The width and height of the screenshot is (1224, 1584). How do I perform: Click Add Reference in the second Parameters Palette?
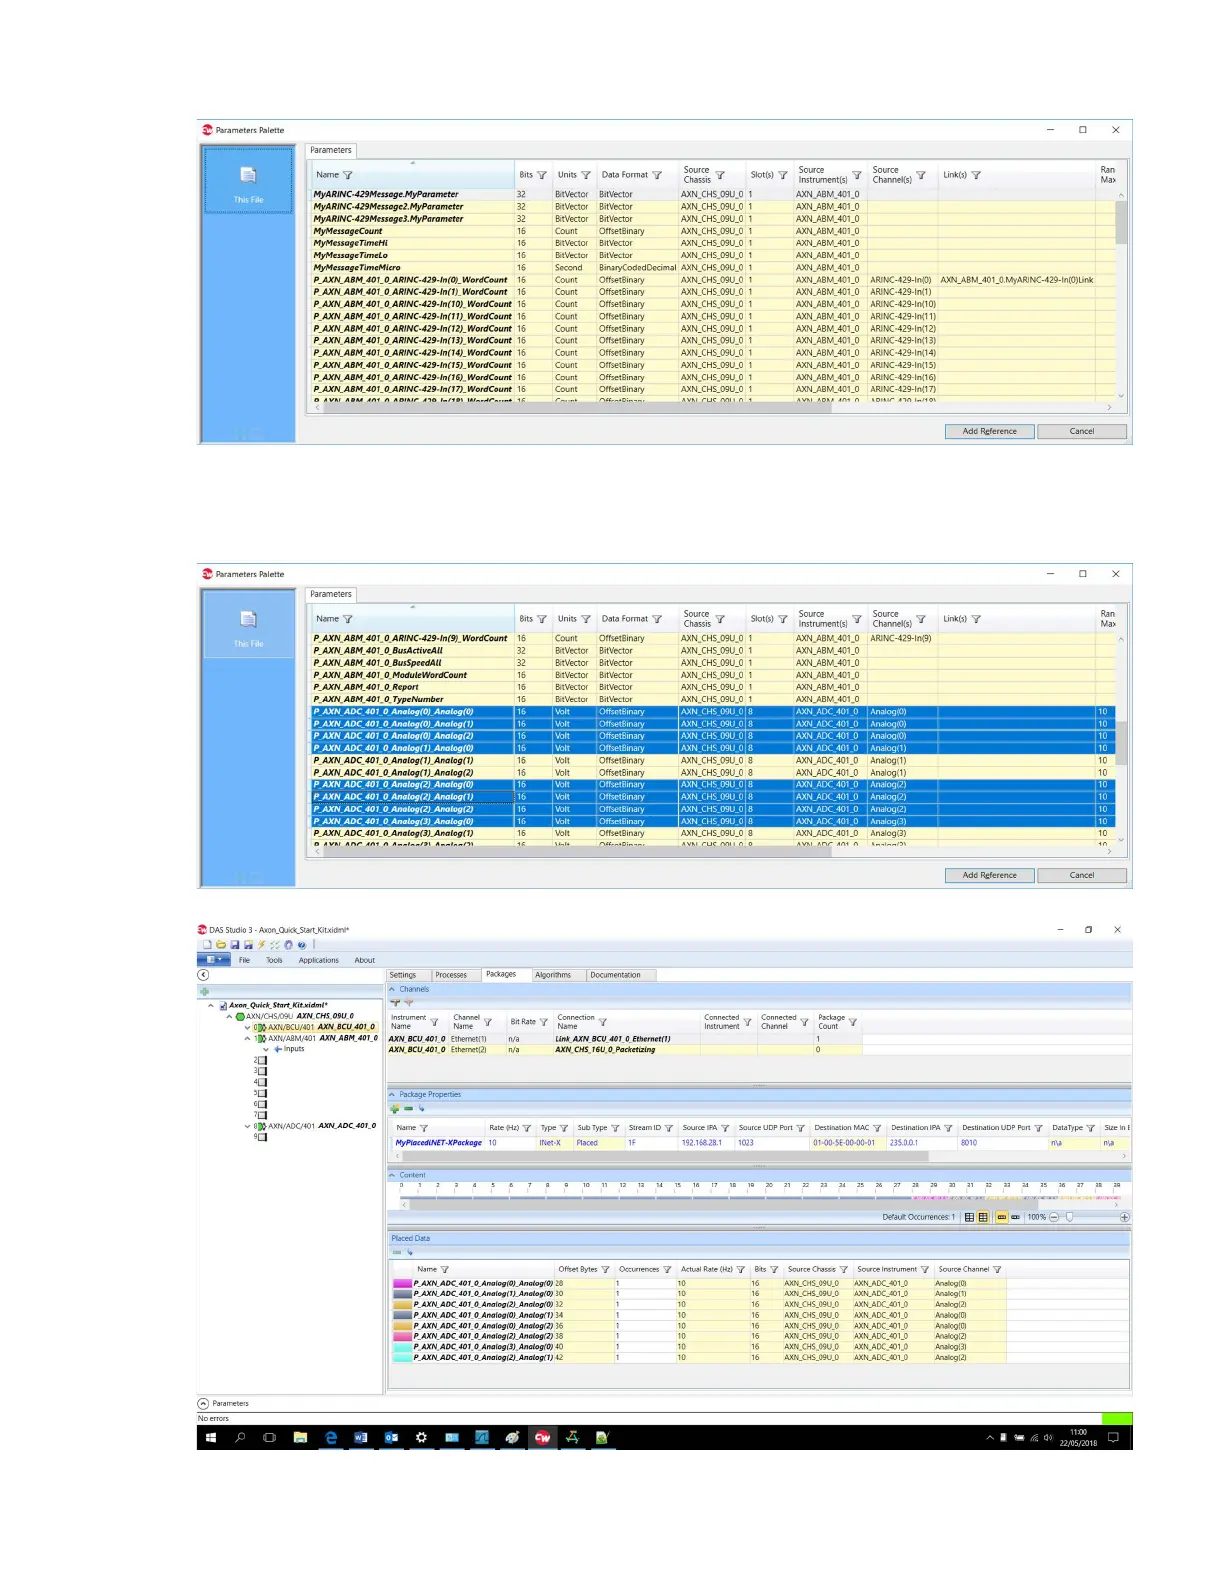tap(989, 875)
